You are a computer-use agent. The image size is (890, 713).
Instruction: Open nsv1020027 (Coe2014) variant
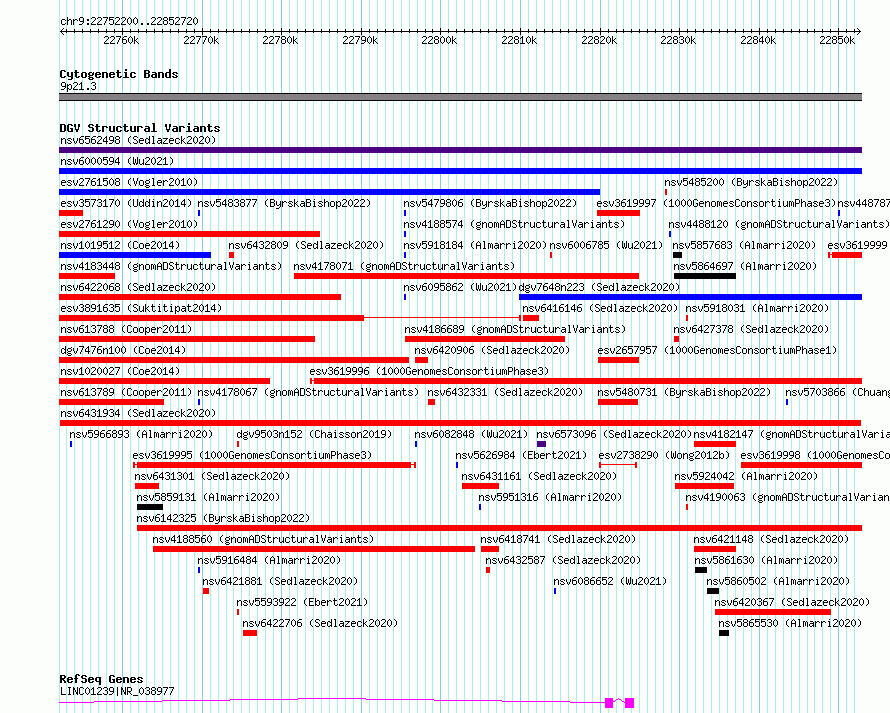[120, 371]
